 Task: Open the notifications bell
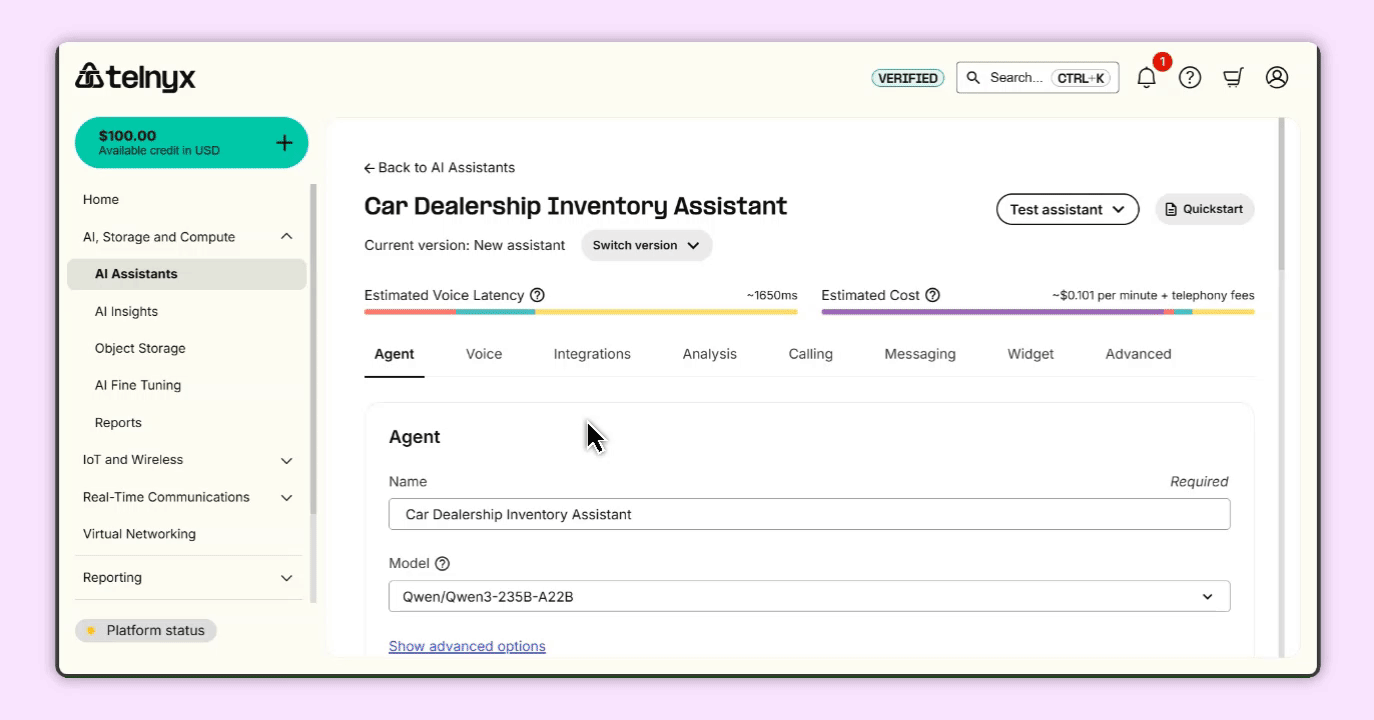coord(1146,77)
